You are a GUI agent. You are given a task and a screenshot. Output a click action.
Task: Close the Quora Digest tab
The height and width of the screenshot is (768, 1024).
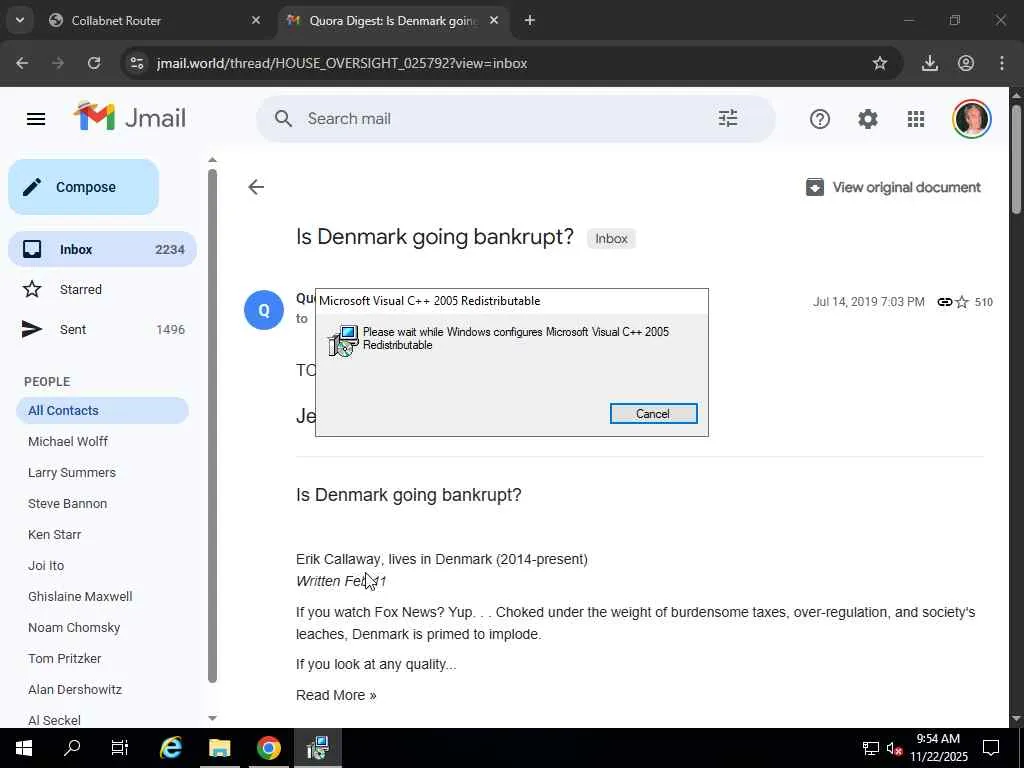pos(494,21)
